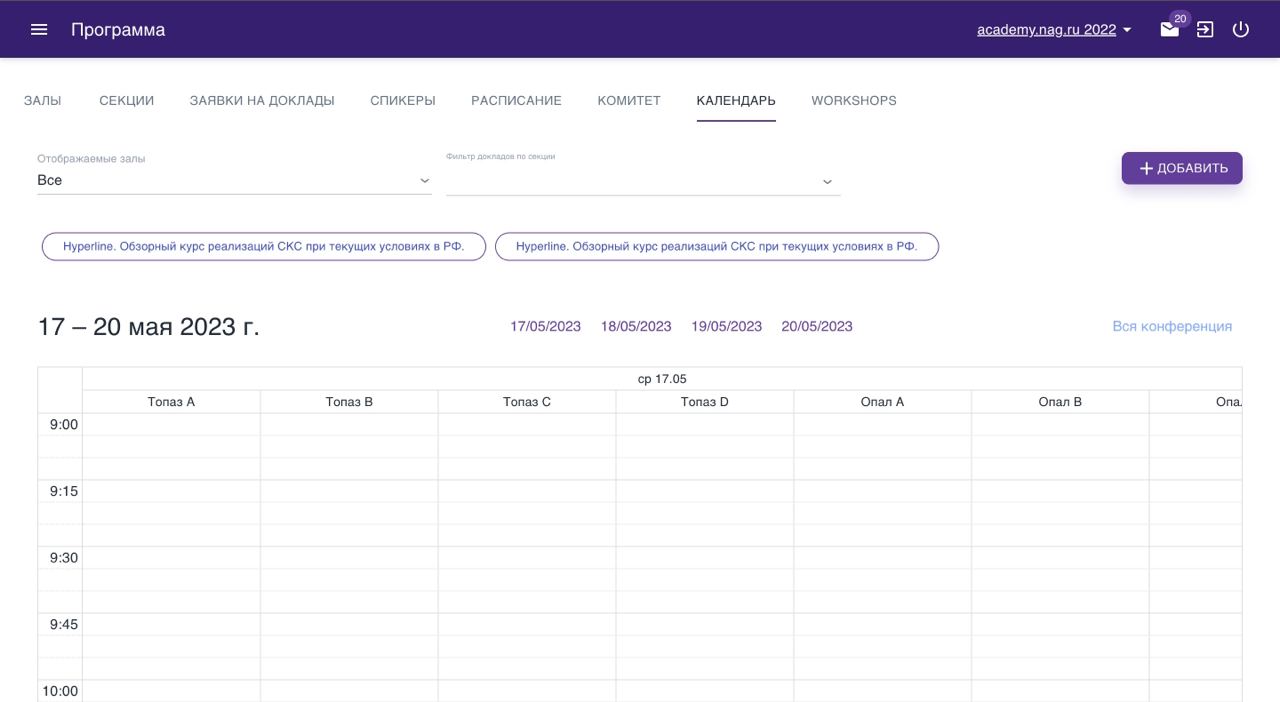
Task: Select the second Hyperline talk chip
Action: (716, 247)
